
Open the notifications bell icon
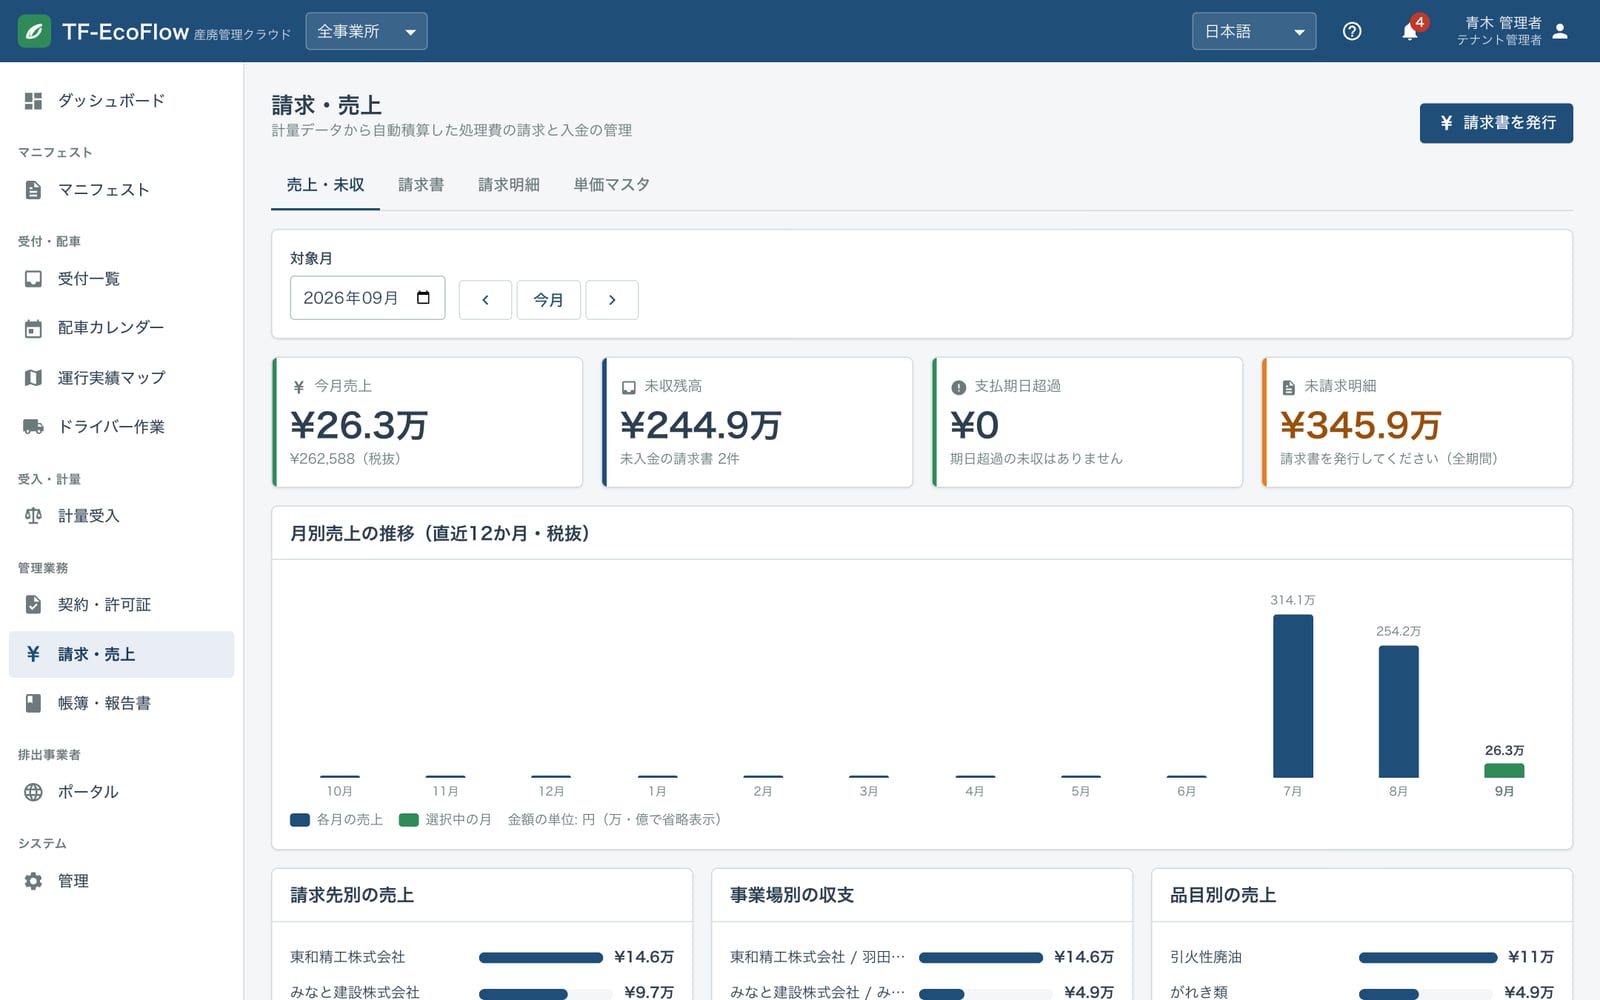pyautogui.click(x=1409, y=31)
